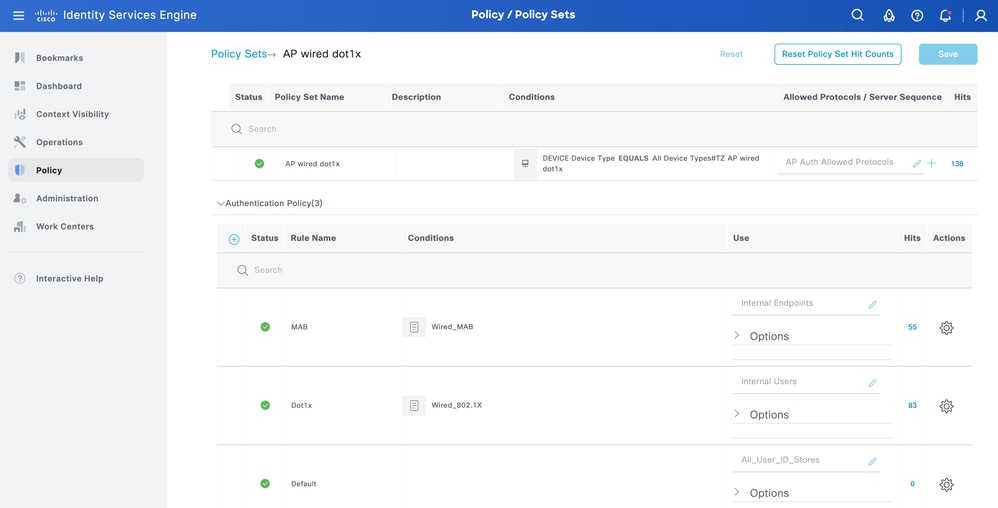Open Interactive Help in the sidebar
The image size is (998, 508).
point(76,278)
